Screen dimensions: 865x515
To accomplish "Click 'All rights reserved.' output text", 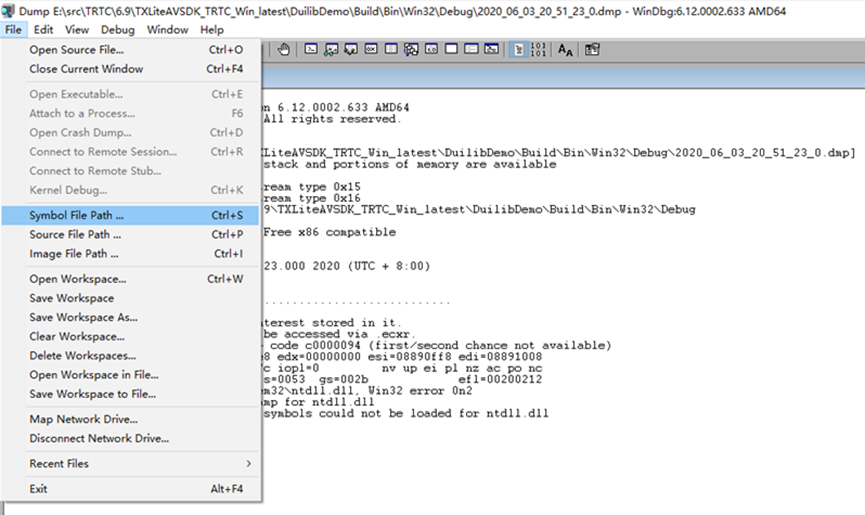I will coord(333,119).
